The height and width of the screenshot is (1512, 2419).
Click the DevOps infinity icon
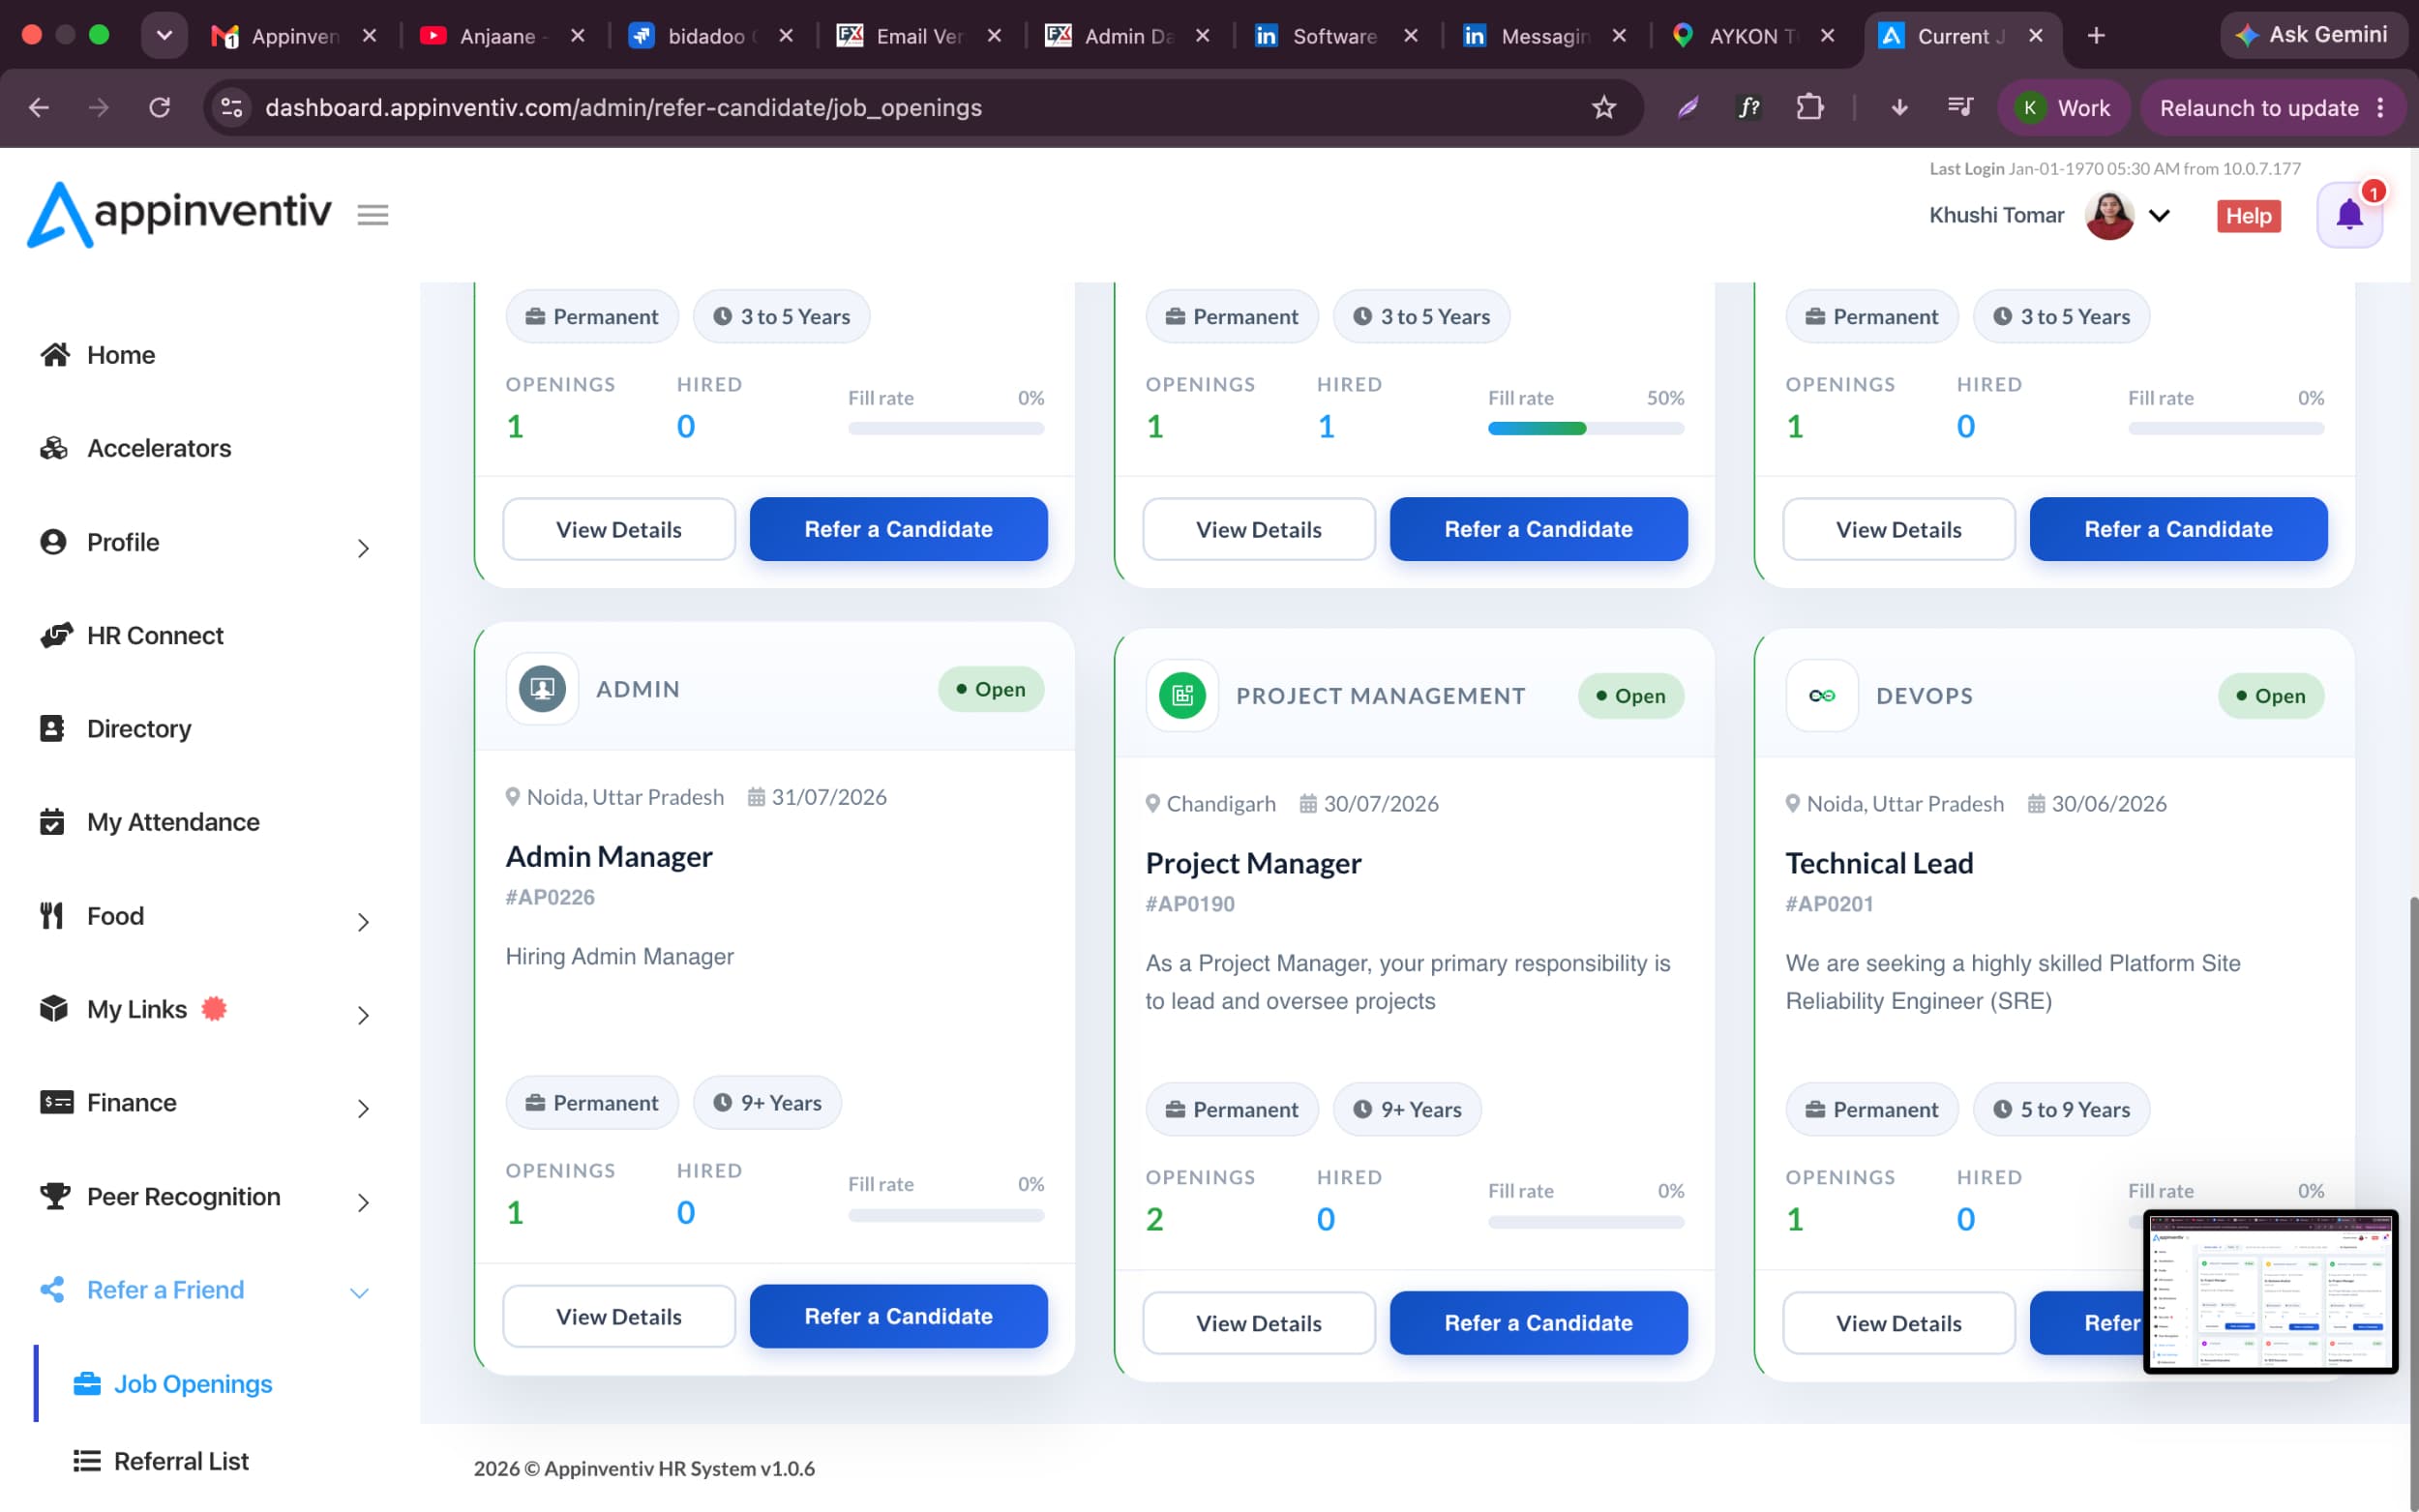pyautogui.click(x=1822, y=696)
